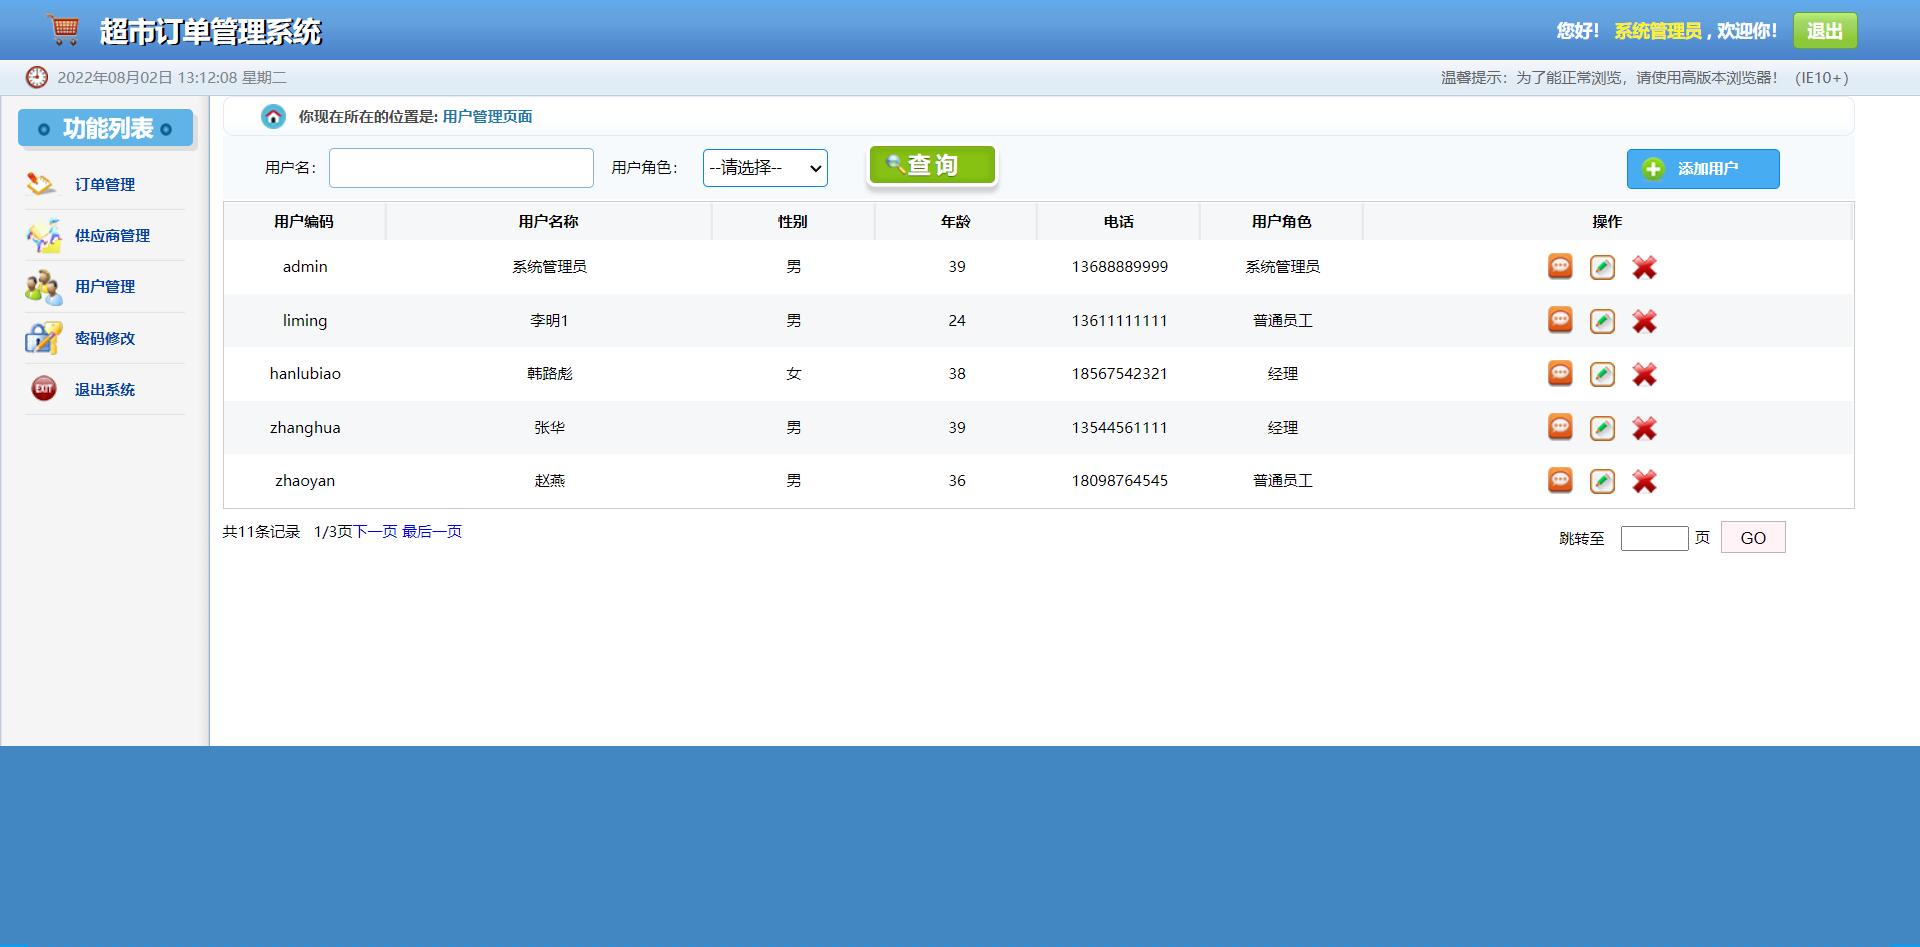Image resolution: width=1920 pixels, height=947 pixels.
Task: Delete the user zhanghua
Action: (x=1644, y=428)
